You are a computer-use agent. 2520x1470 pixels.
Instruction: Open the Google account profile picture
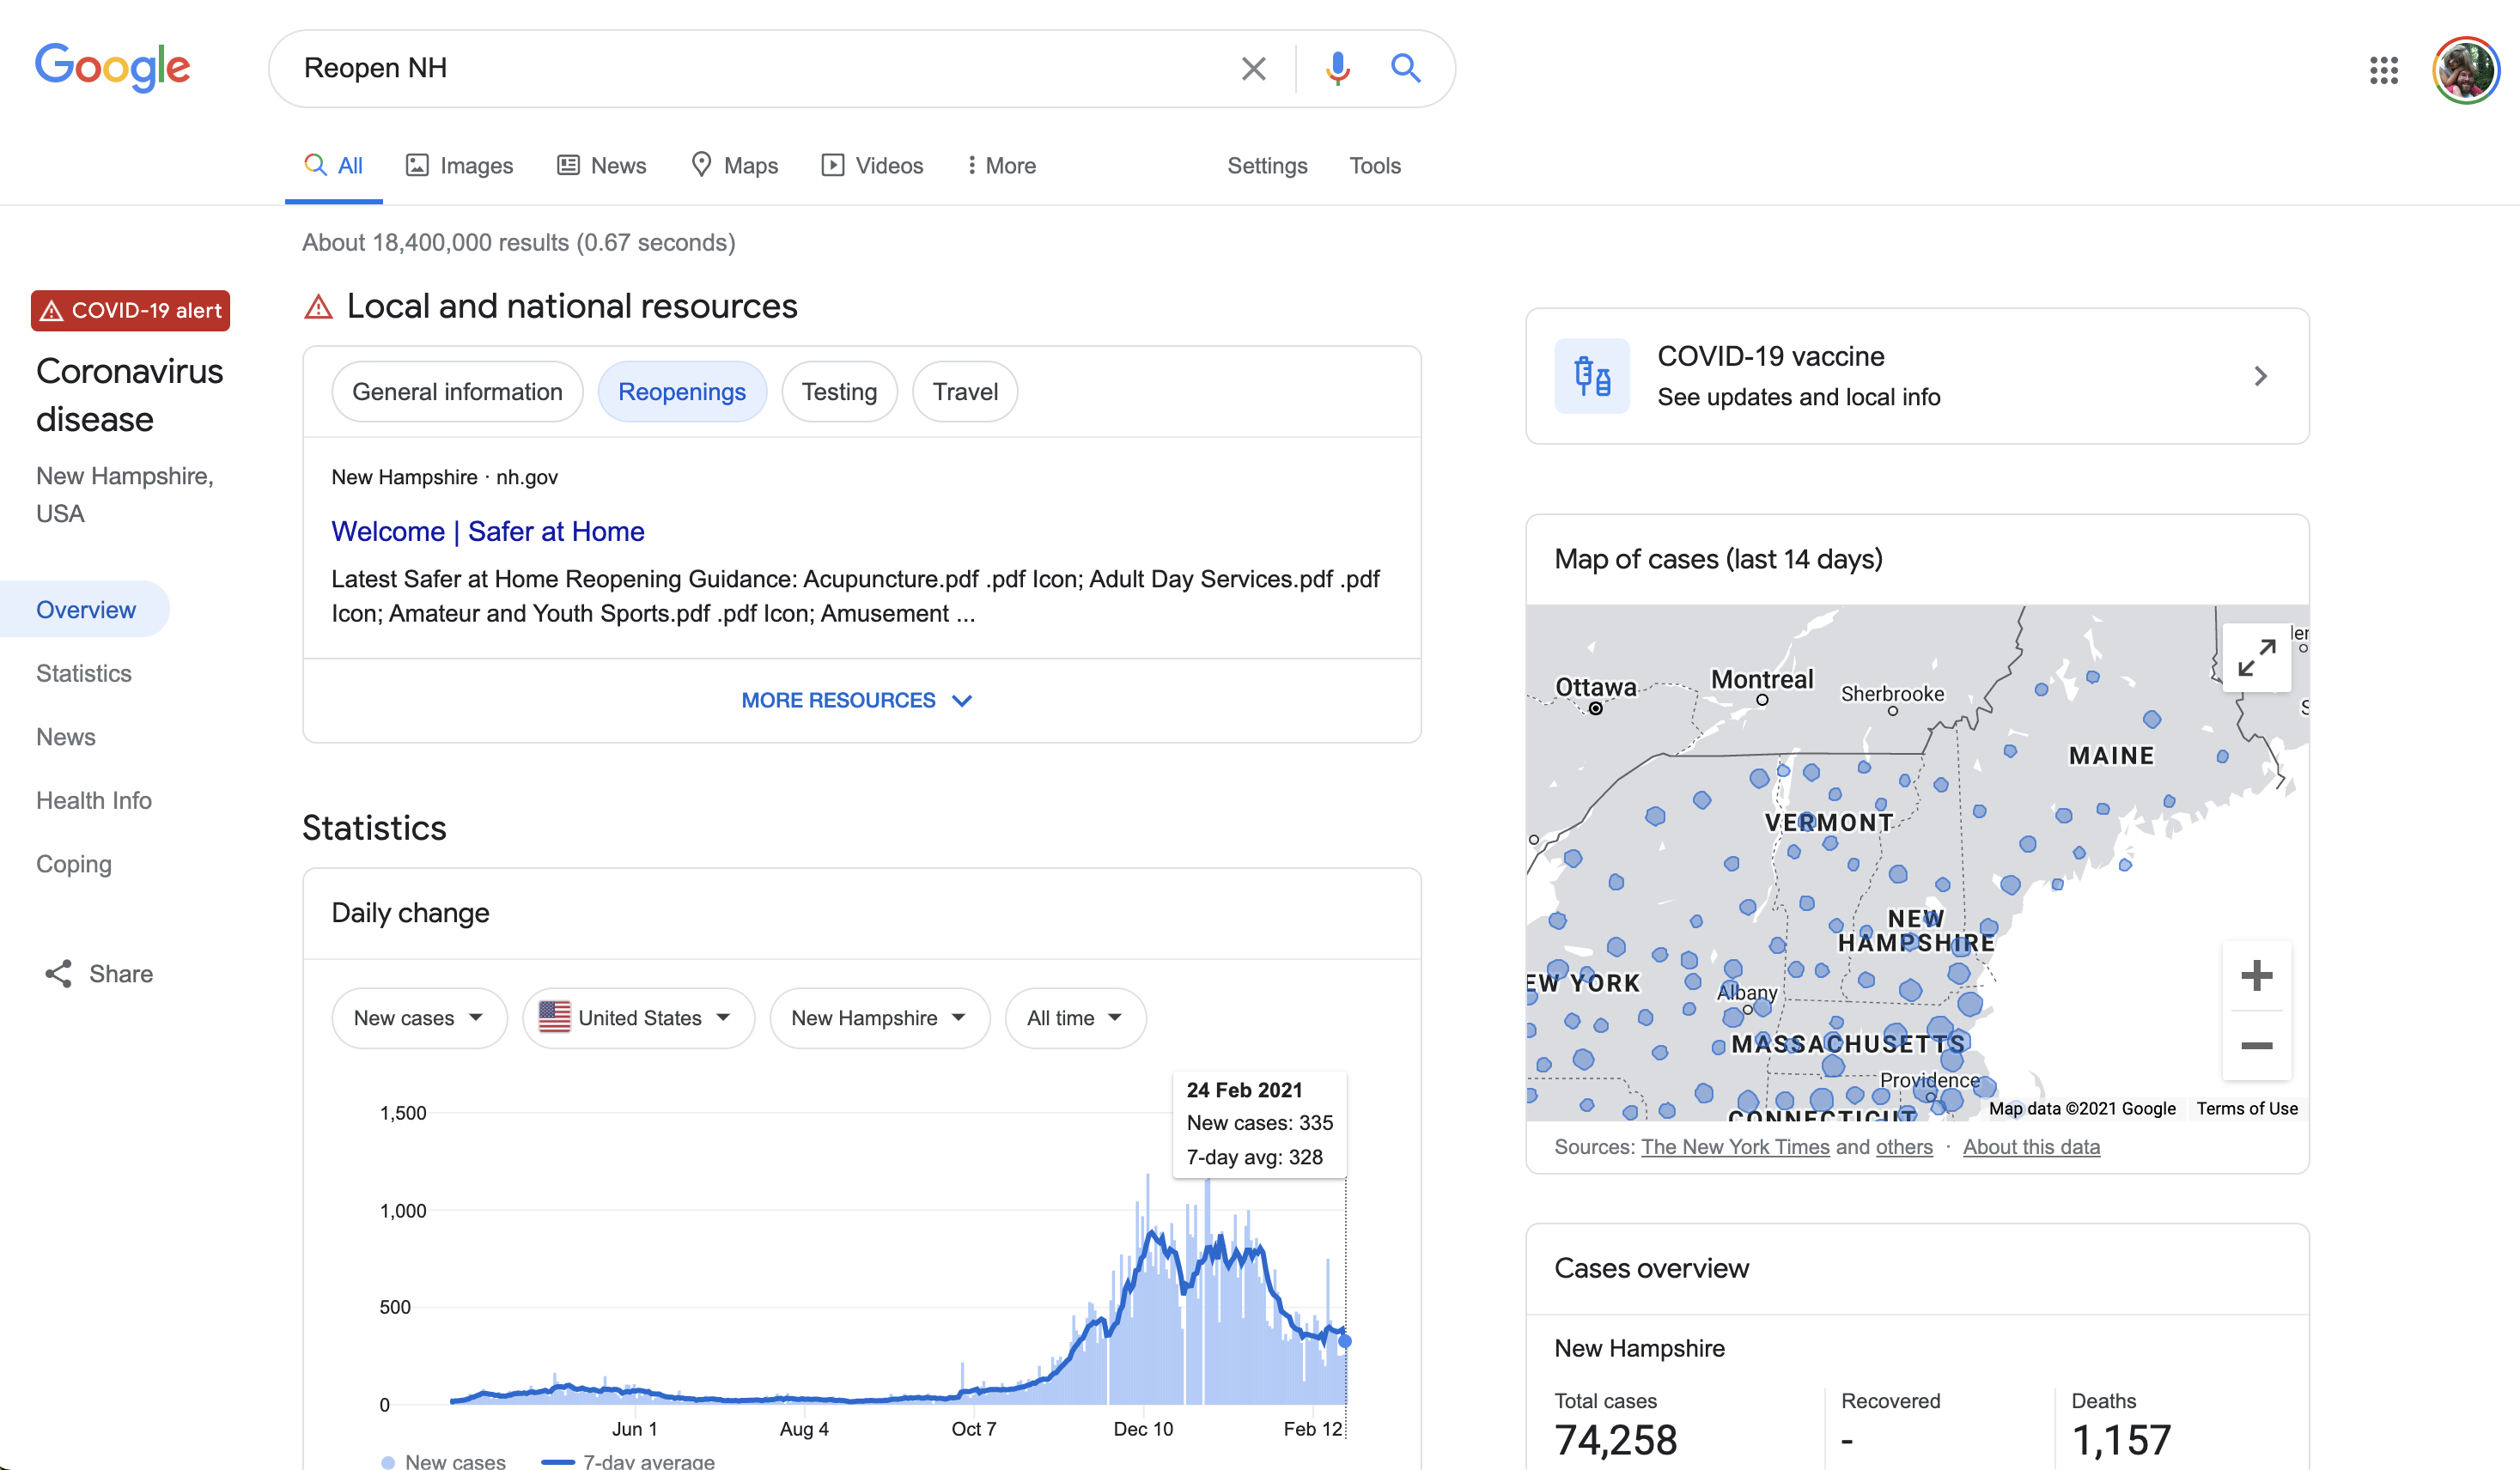tap(2466, 69)
